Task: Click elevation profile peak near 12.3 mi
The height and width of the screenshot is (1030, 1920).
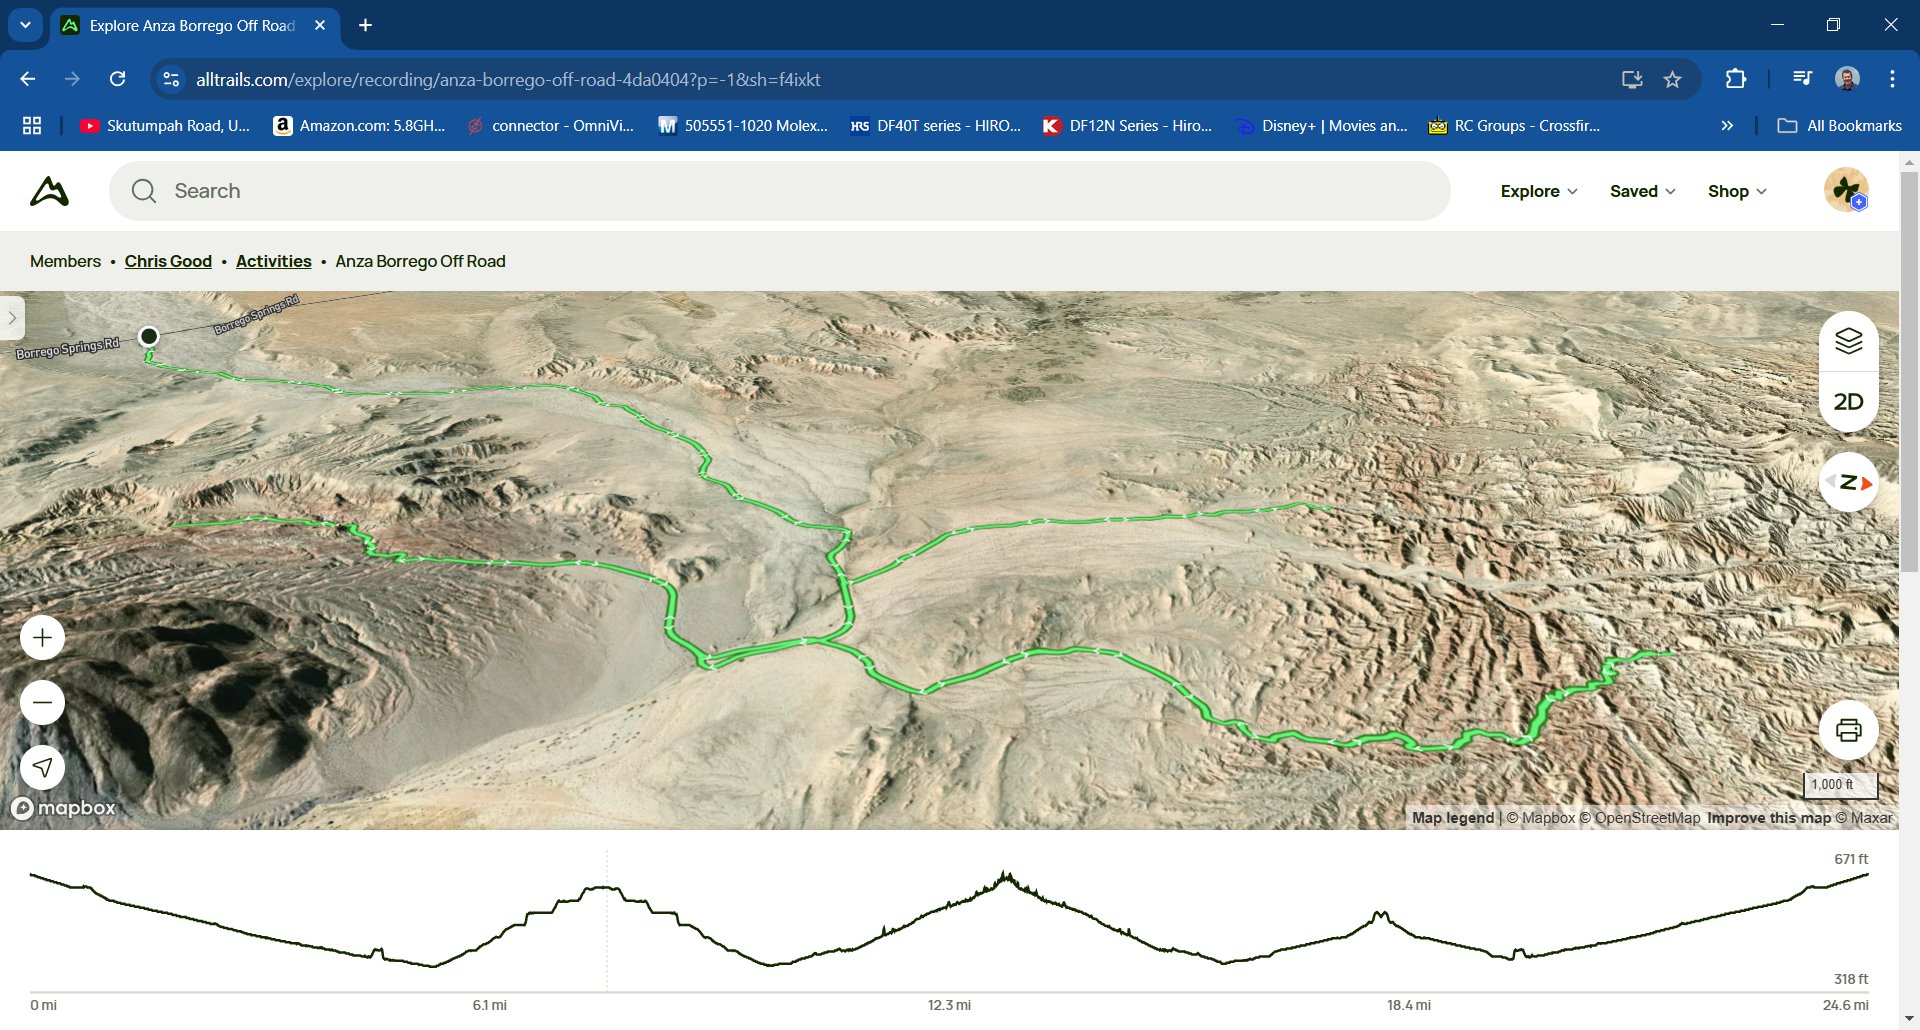Action: point(1006,878)
